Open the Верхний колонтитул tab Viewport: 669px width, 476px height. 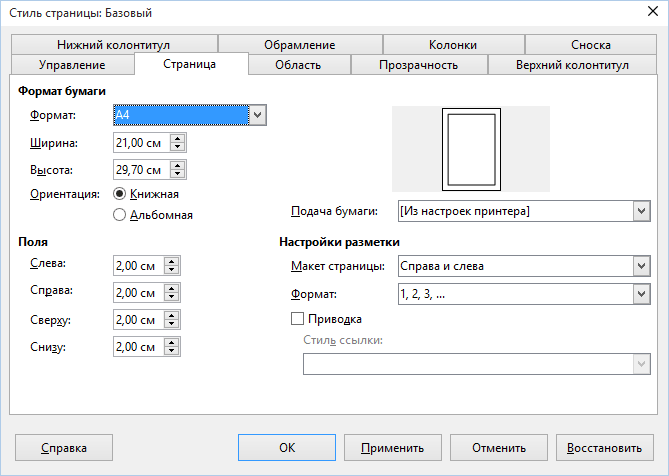click(x=571, y=65)
